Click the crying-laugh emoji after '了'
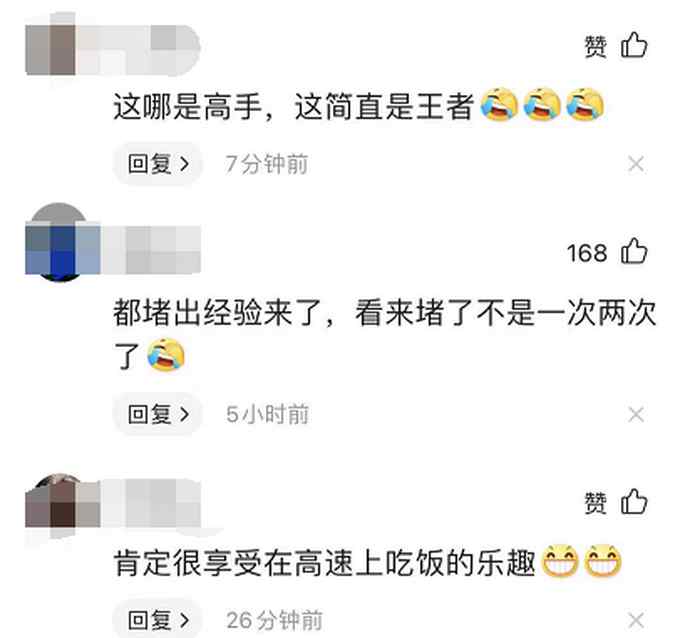Viewport: 680px width, 638px height. click(166, 355)
